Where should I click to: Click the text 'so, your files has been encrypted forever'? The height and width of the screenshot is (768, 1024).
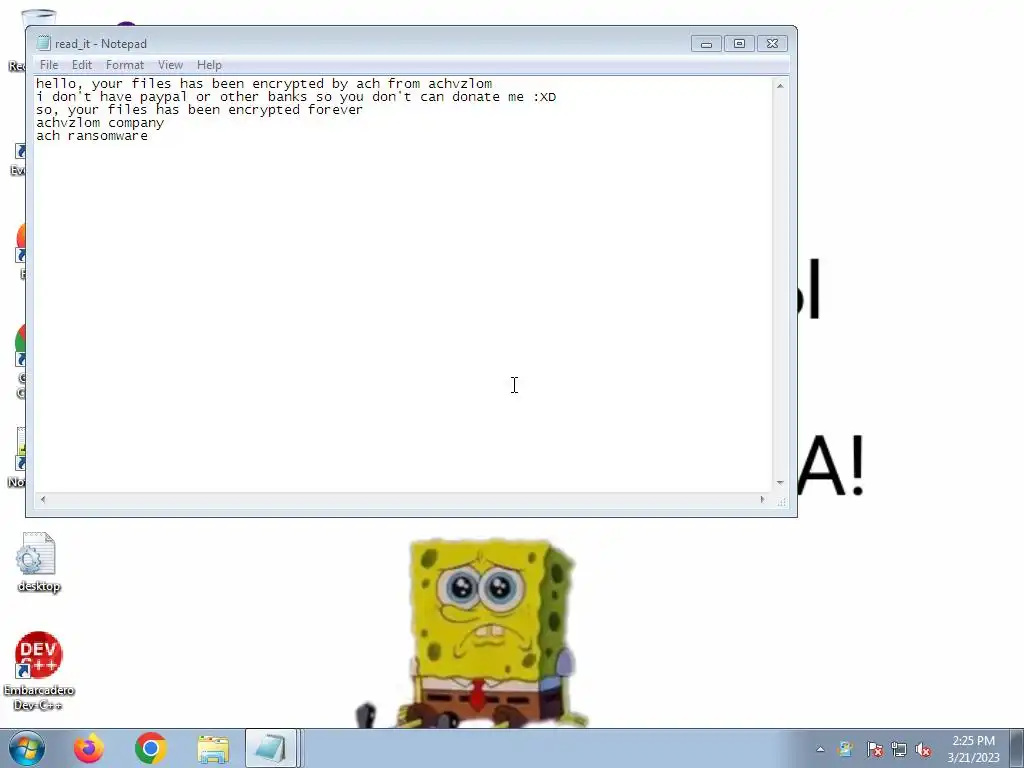tap(199, 110)
